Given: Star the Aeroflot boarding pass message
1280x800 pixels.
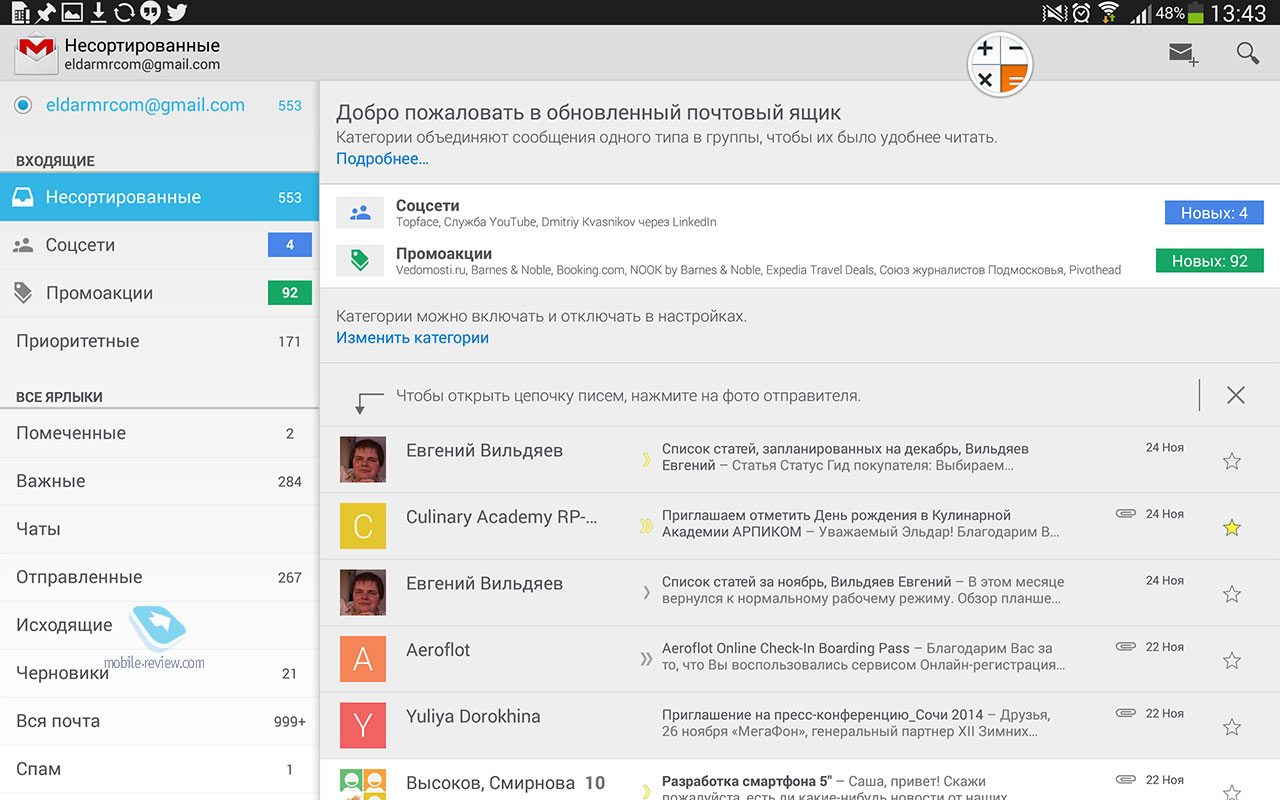Looking at the screenshot, I should 1232,660.
